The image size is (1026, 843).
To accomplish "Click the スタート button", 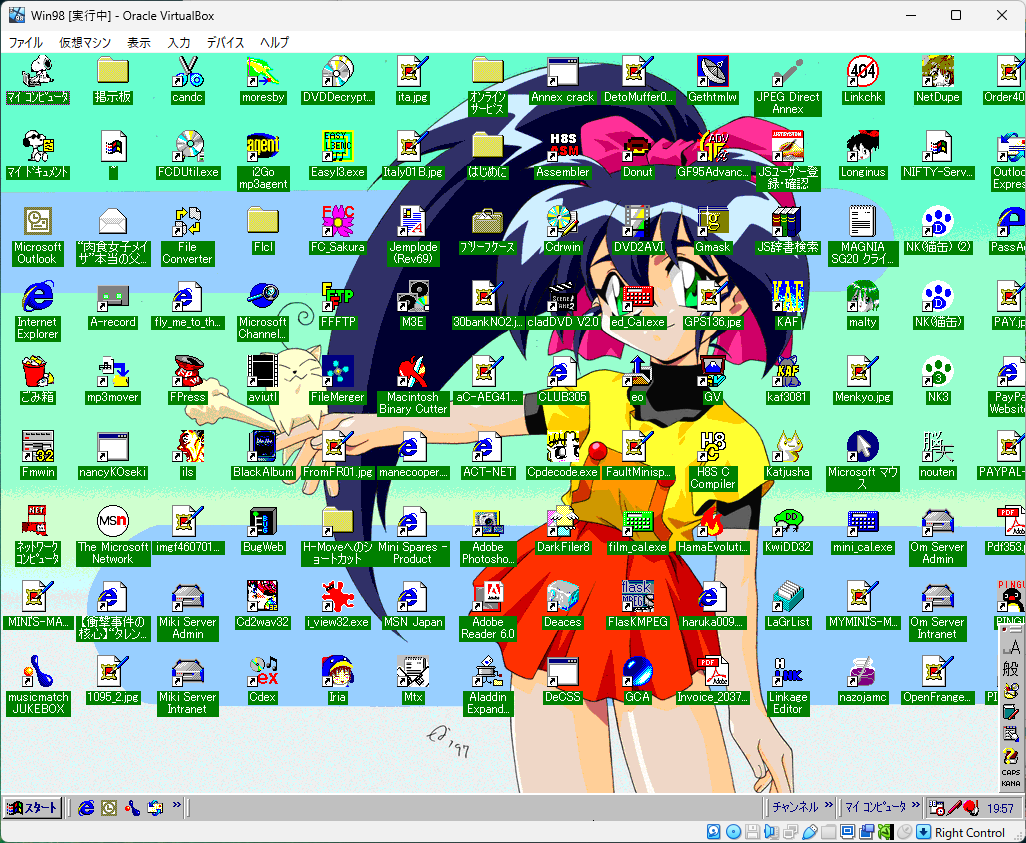I will [x=33, y=807].
